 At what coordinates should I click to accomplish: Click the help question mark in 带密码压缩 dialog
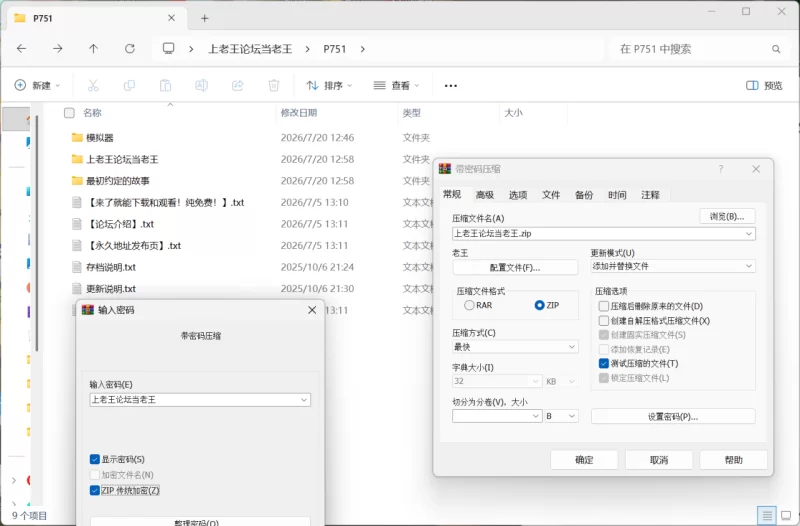tap(721, 169)
